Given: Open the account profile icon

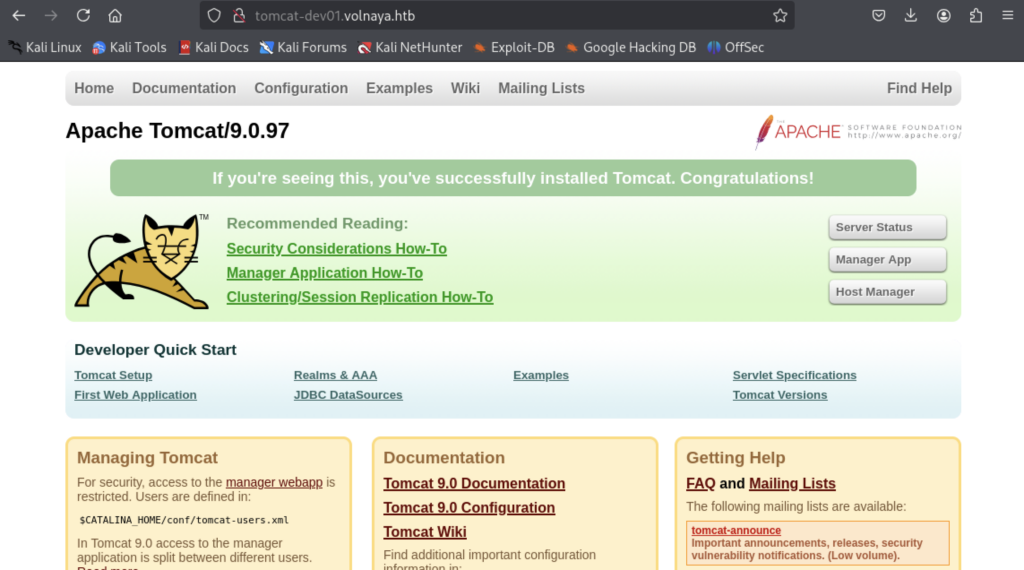Looking at the screenshot, I should coord(943,16).
